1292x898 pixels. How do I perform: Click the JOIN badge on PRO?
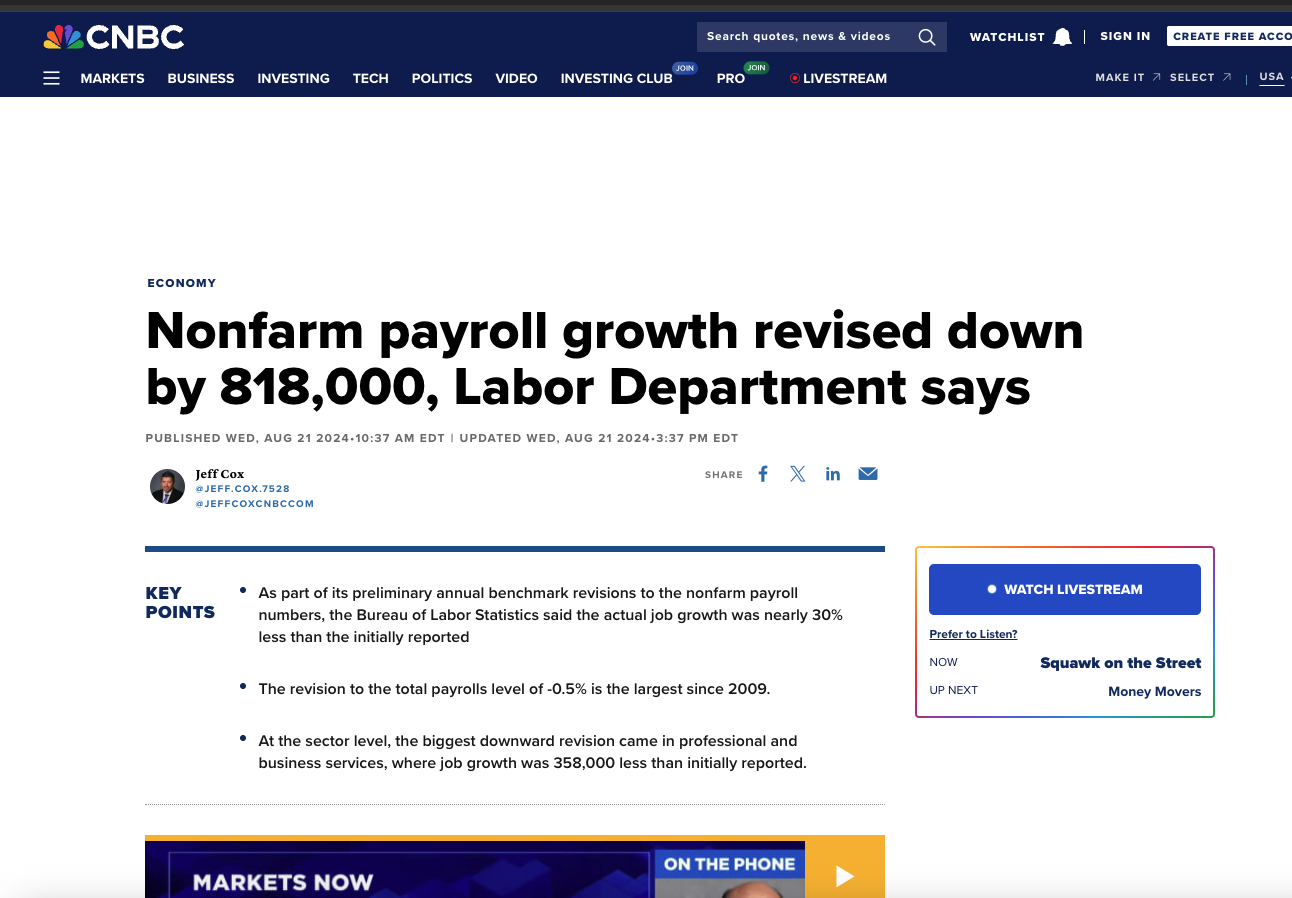(x=756, y=68)
